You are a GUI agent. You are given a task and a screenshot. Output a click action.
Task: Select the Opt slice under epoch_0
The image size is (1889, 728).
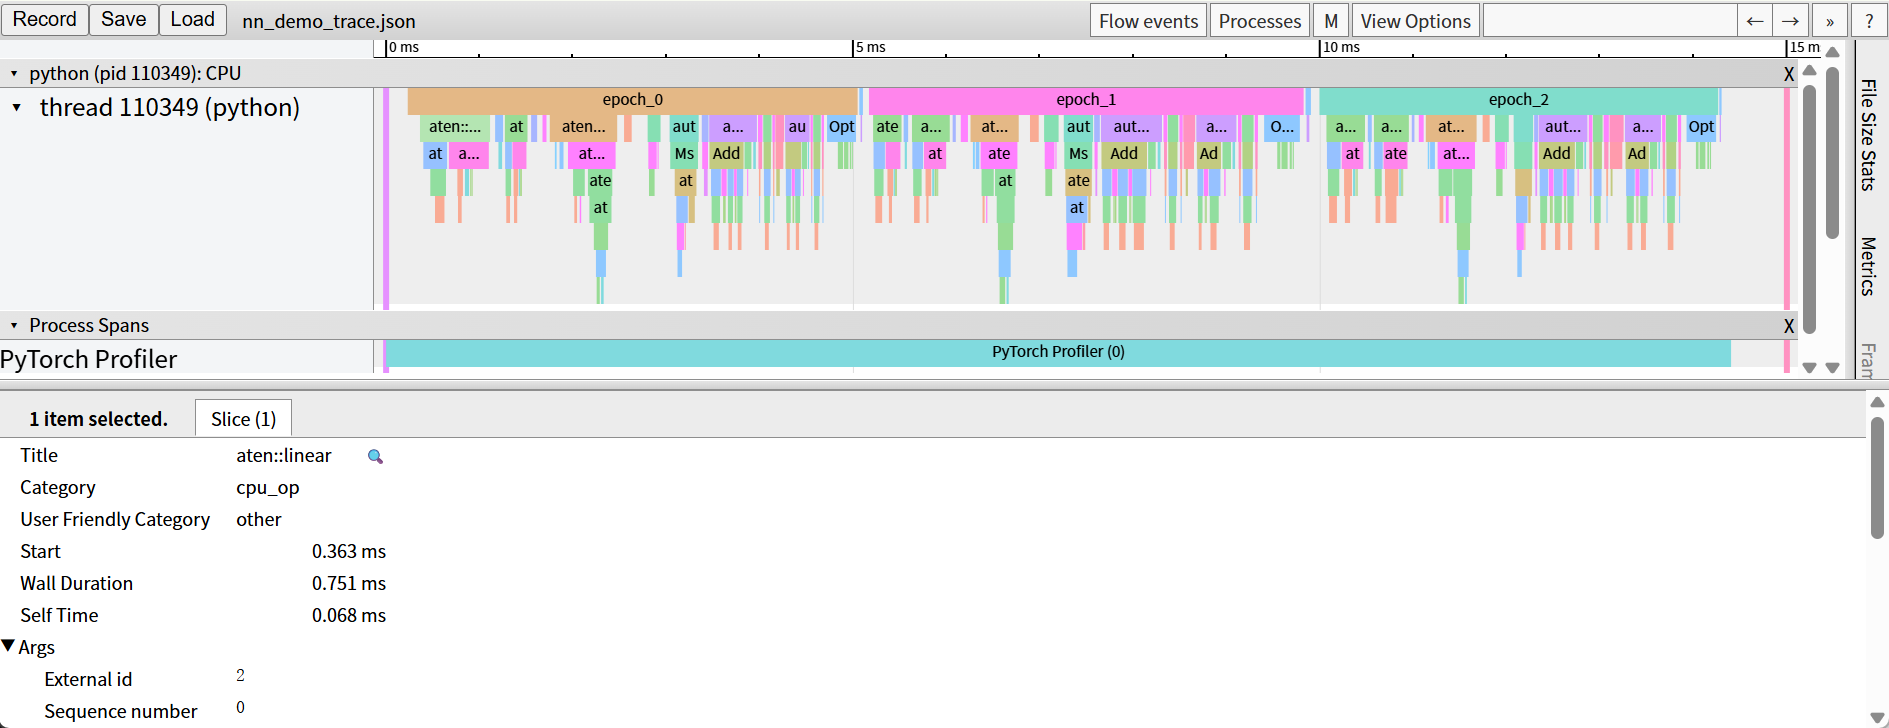point(842,127)
